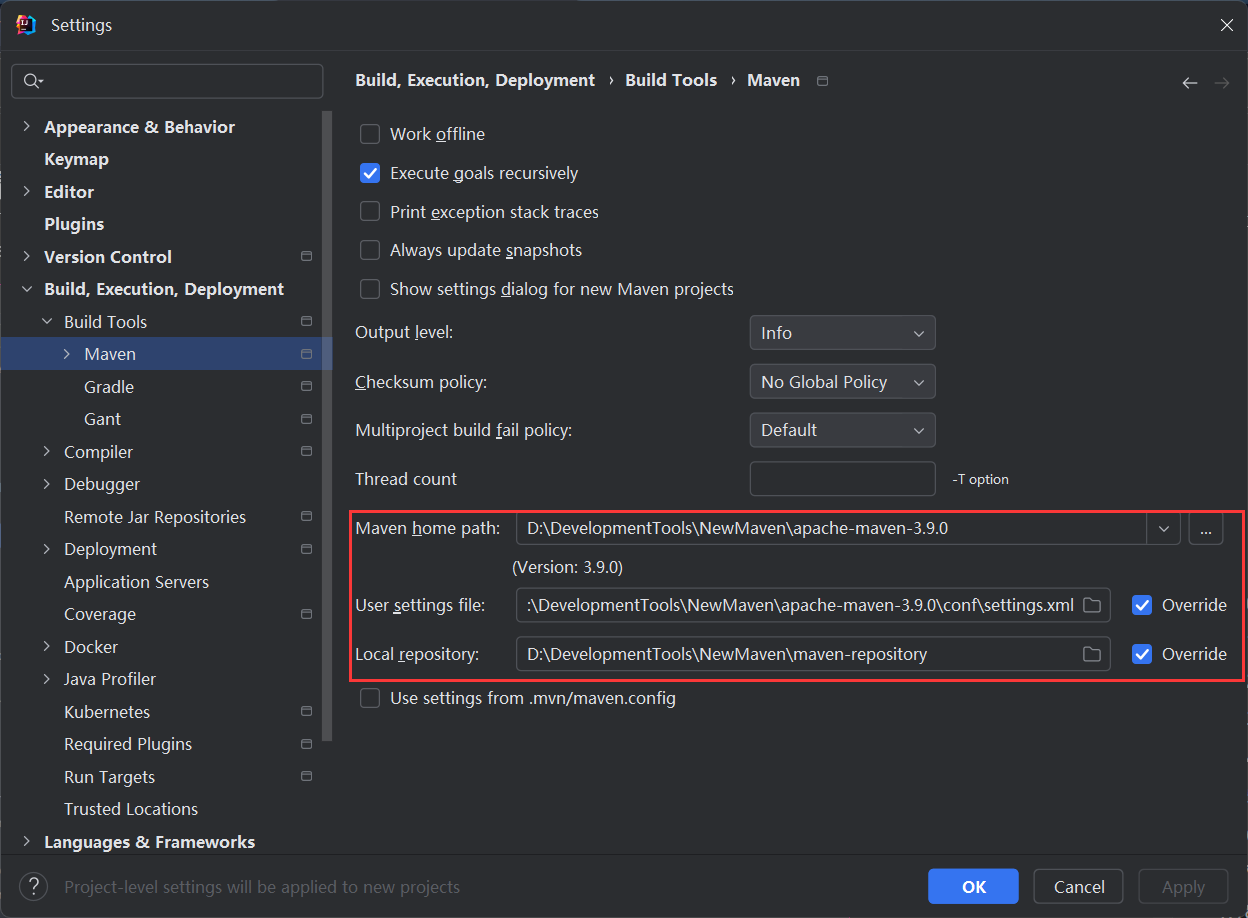This screenshot has height=918, width=1248.
Task: Collapse the Build Tools node
Action: click(47, 322)
